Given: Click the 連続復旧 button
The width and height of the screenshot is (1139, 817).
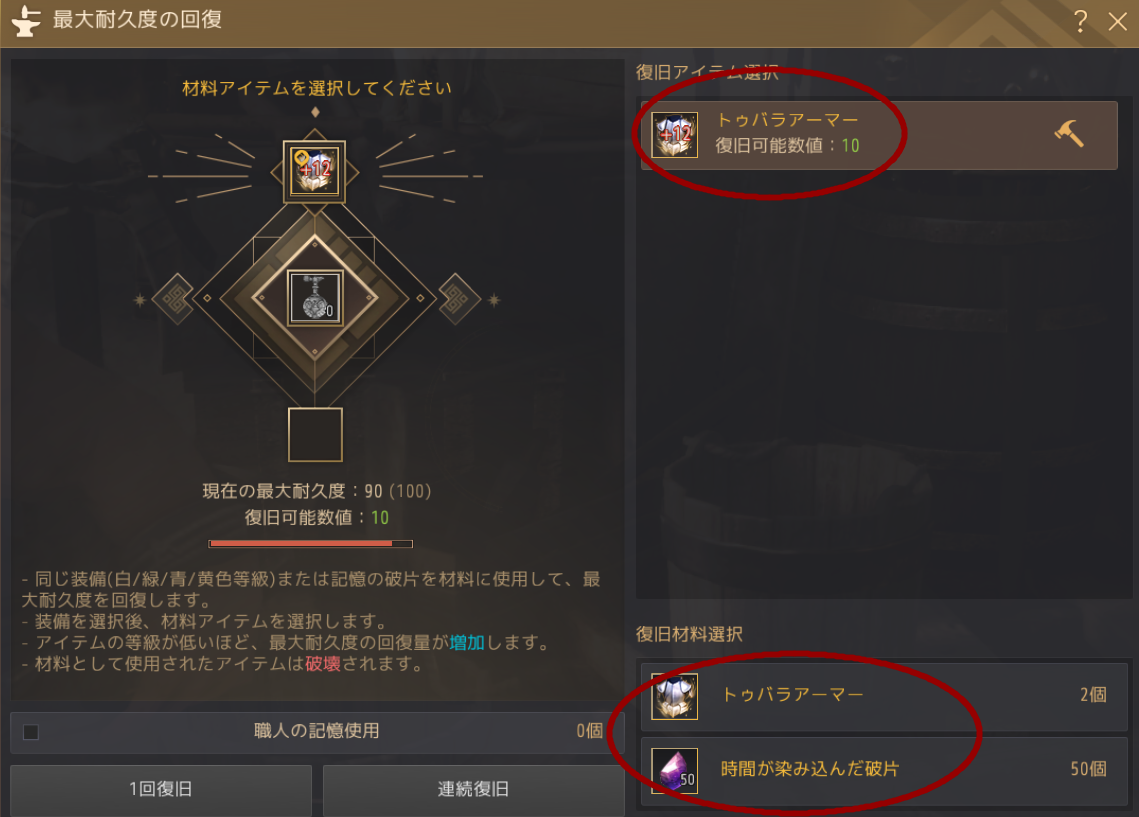Looking at the screenshot, I should 473,790.
